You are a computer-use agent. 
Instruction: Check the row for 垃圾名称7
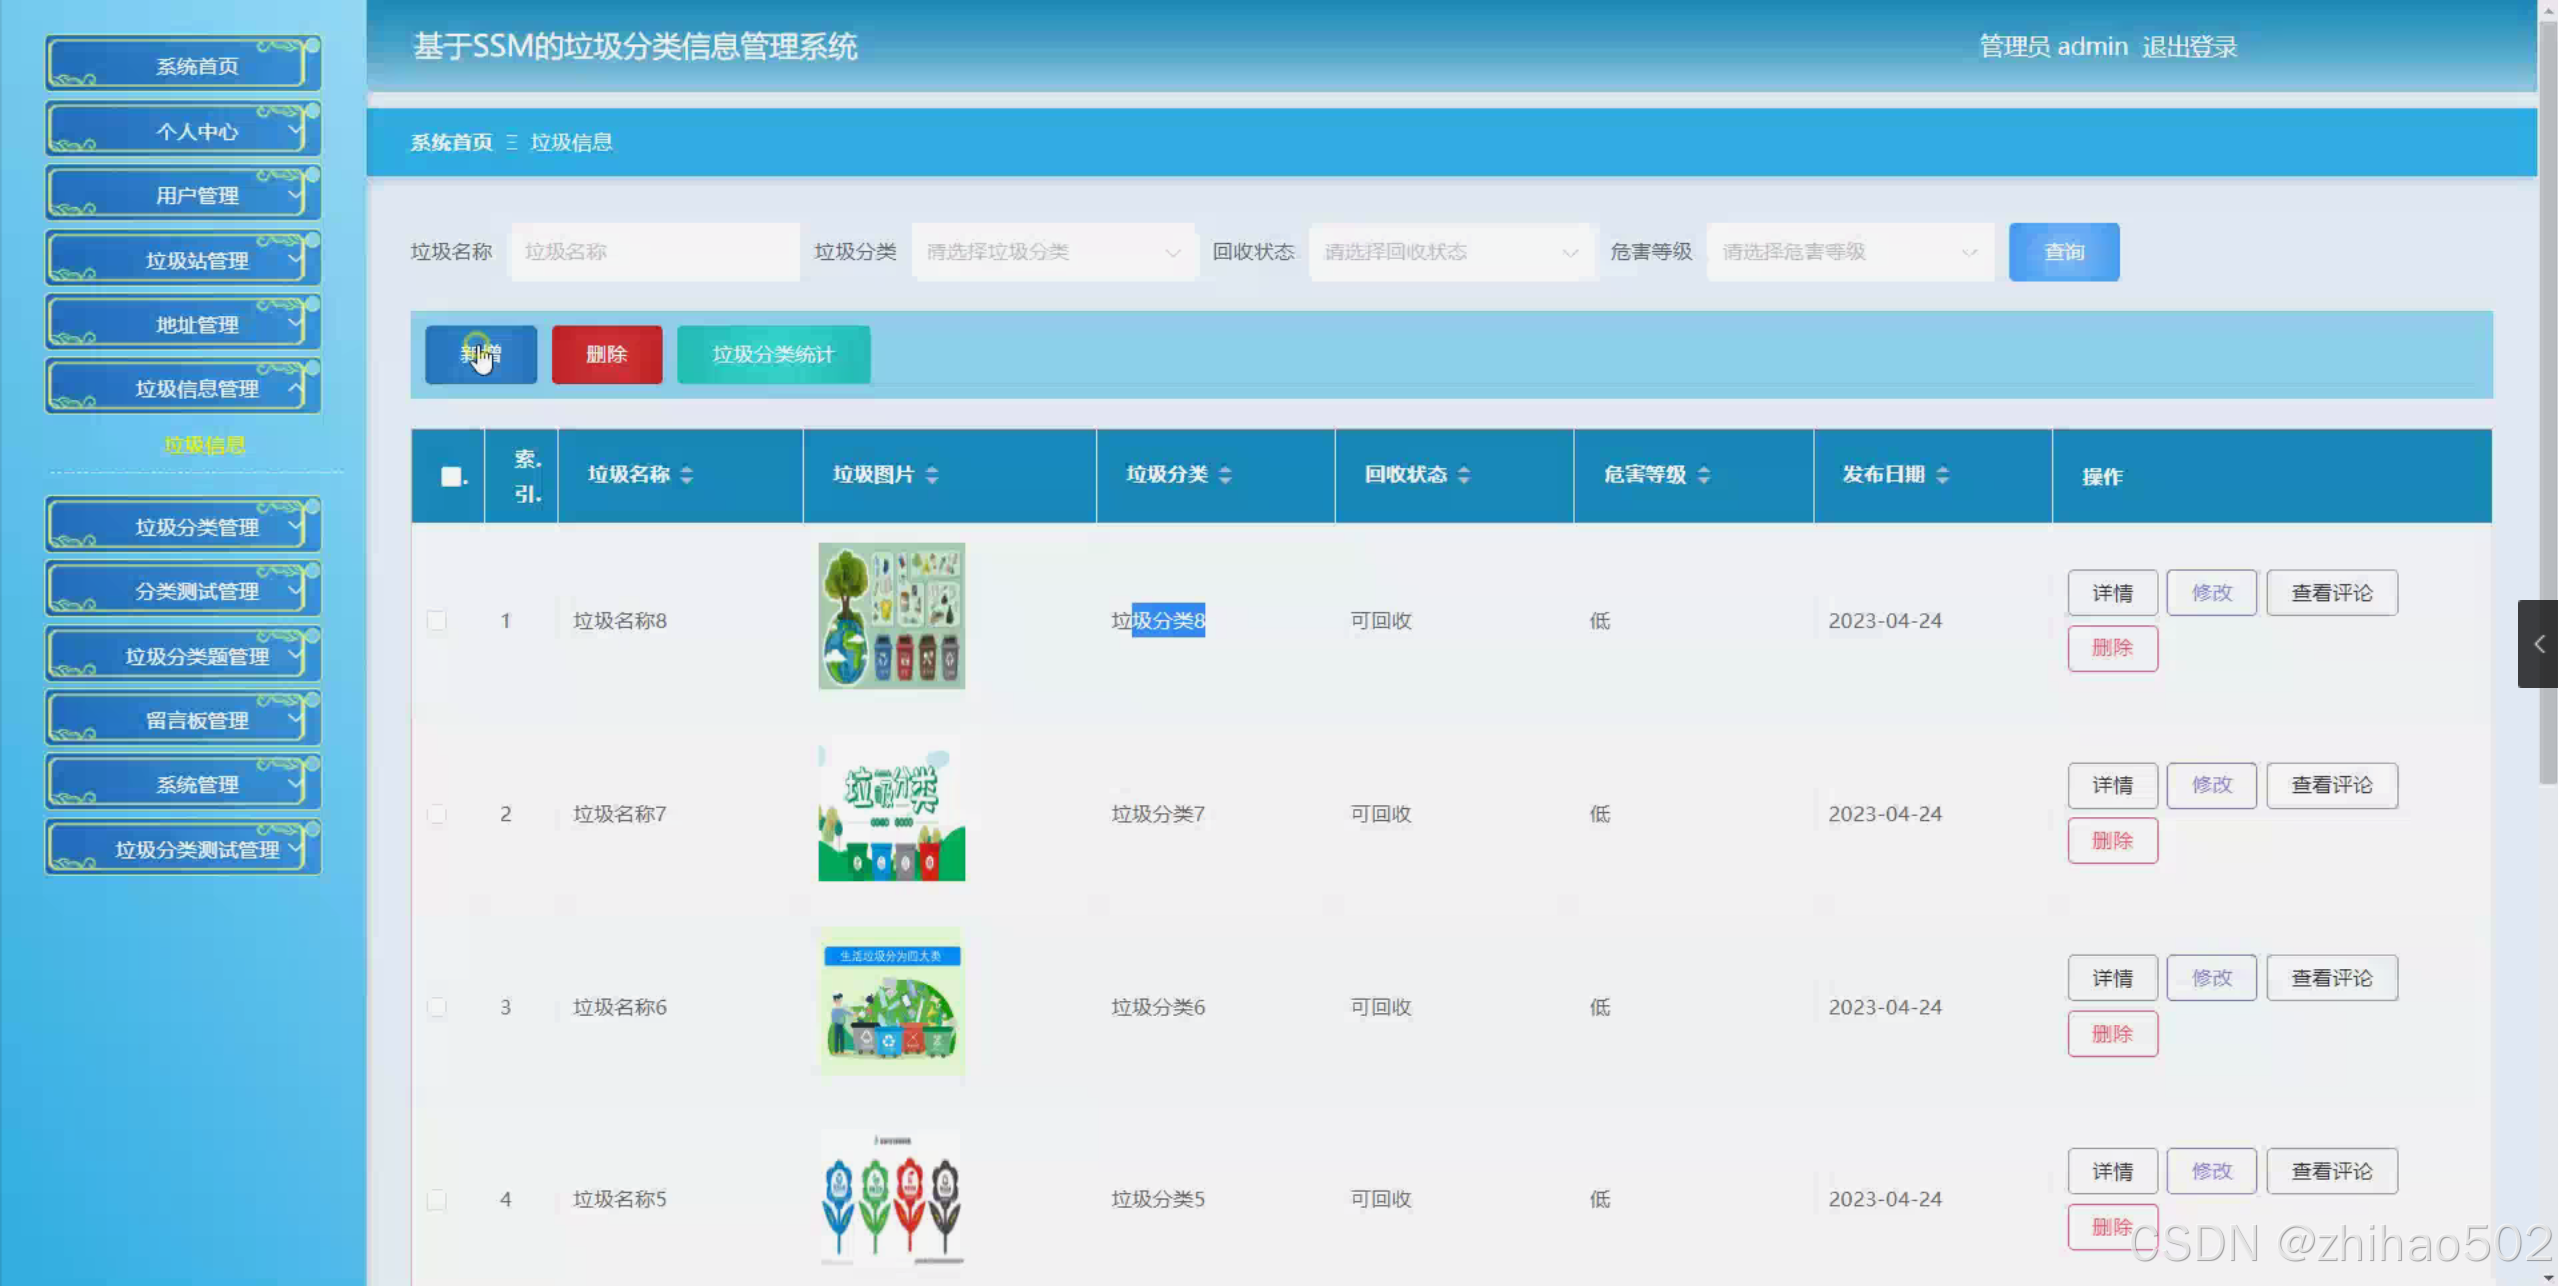click(x=437, y=814)
